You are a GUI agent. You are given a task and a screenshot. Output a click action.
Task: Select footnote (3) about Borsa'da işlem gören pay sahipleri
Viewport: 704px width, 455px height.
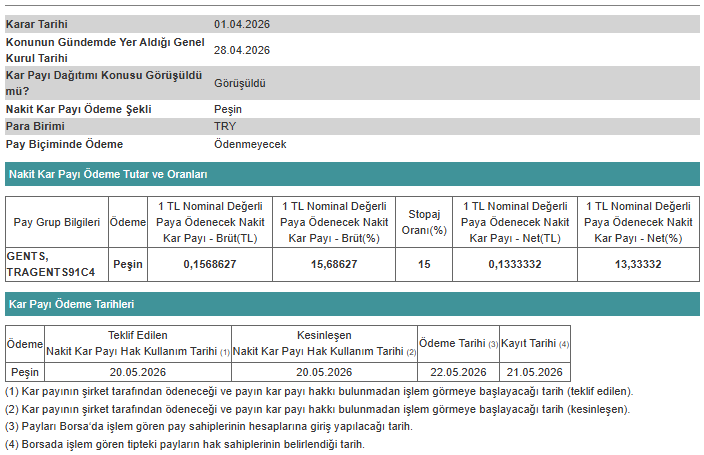tap(209, 426)
